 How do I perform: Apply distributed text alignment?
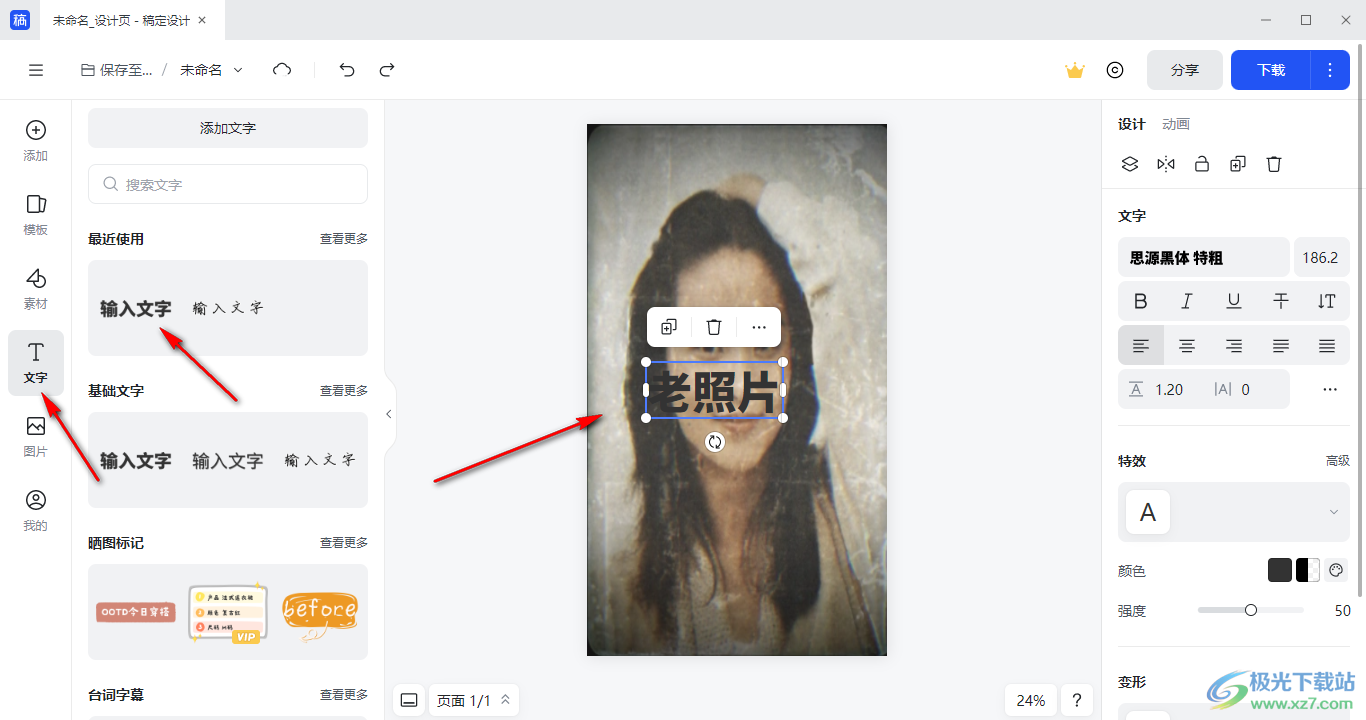1327,346
